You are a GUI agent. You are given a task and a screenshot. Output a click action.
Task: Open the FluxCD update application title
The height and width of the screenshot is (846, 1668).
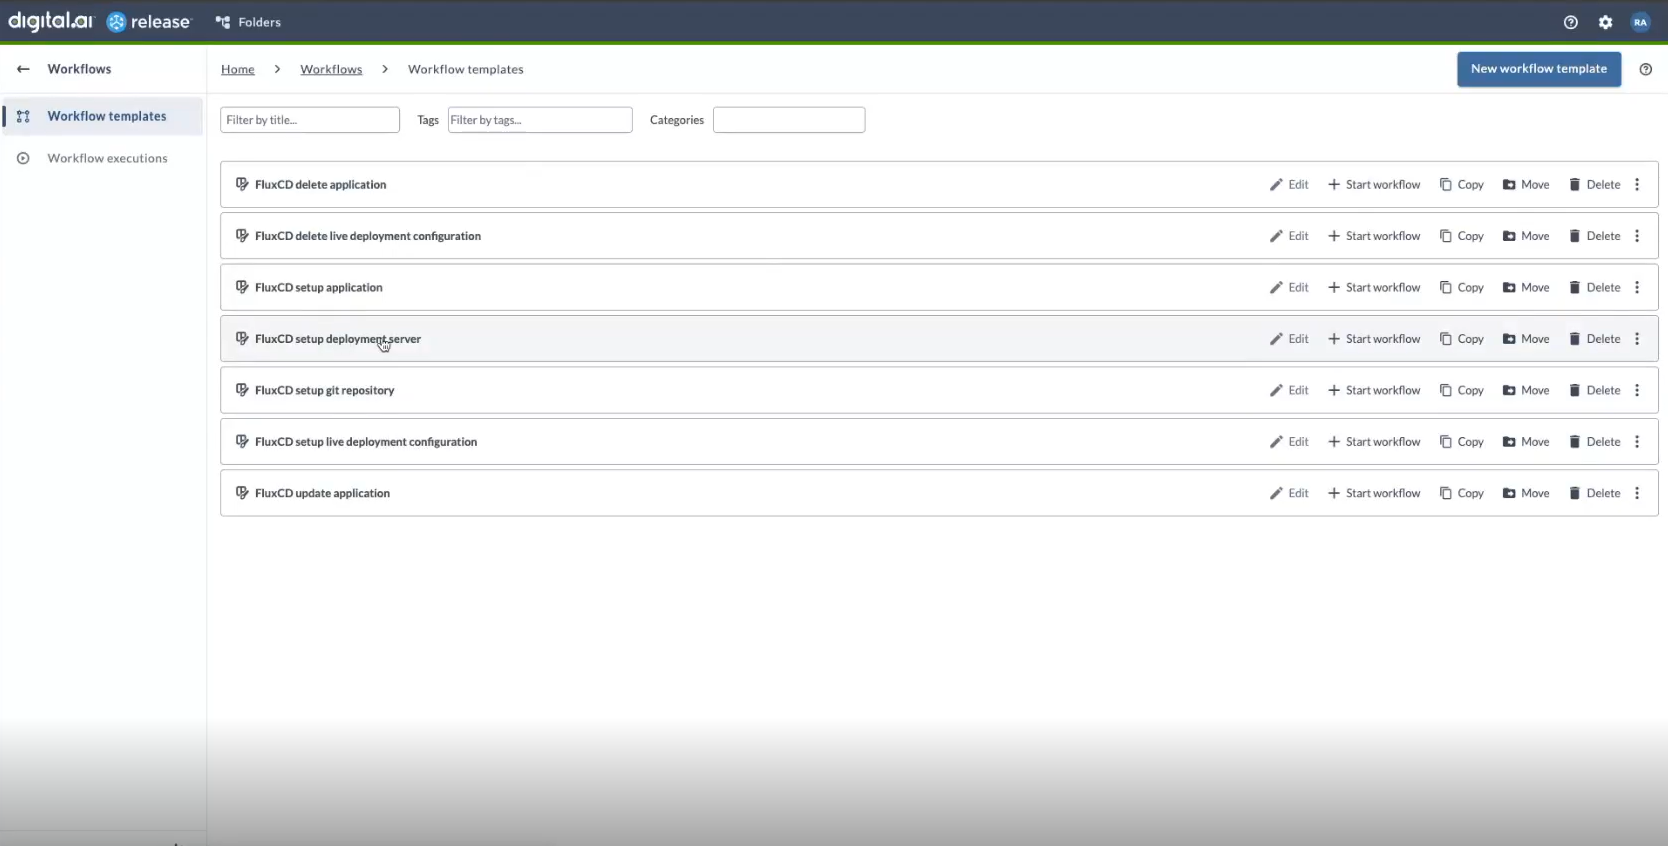322,493
